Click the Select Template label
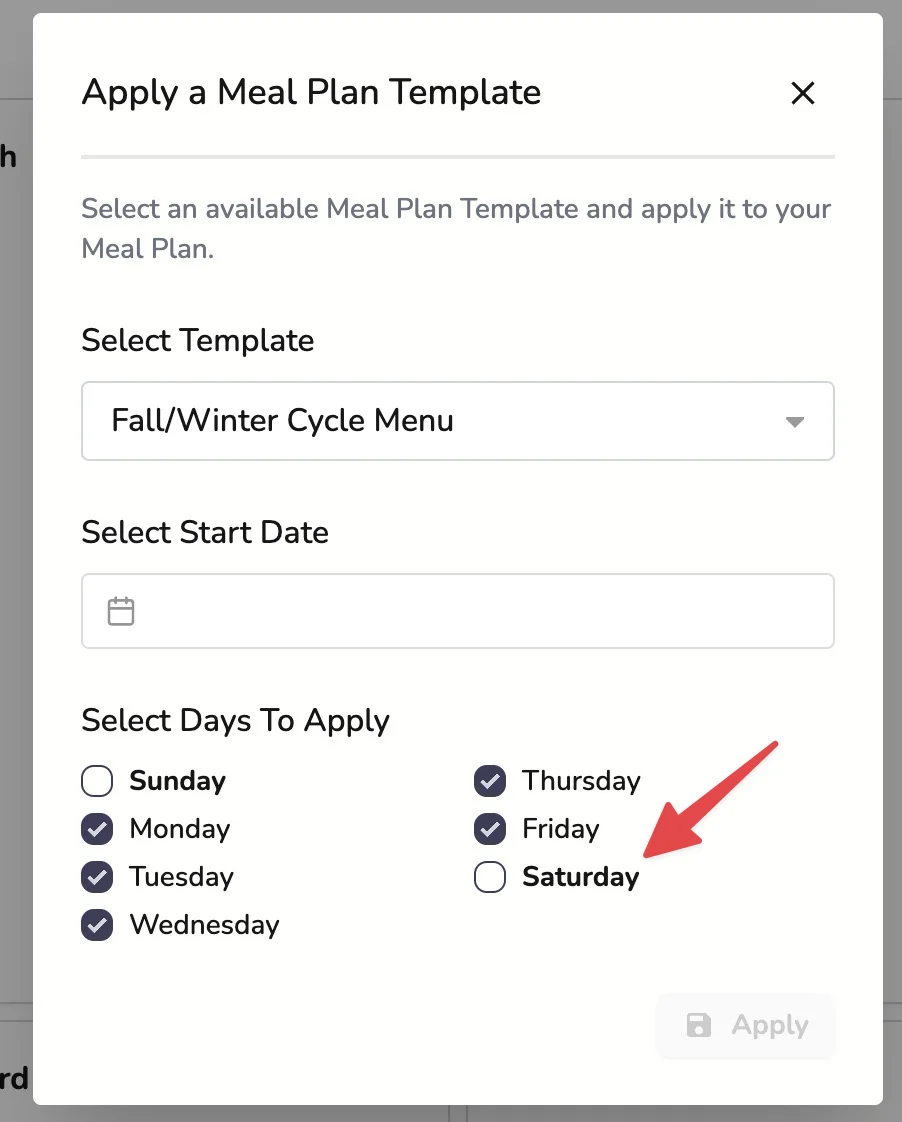The width and height of the screenshot is (902, 1122). tap(197, 340)
